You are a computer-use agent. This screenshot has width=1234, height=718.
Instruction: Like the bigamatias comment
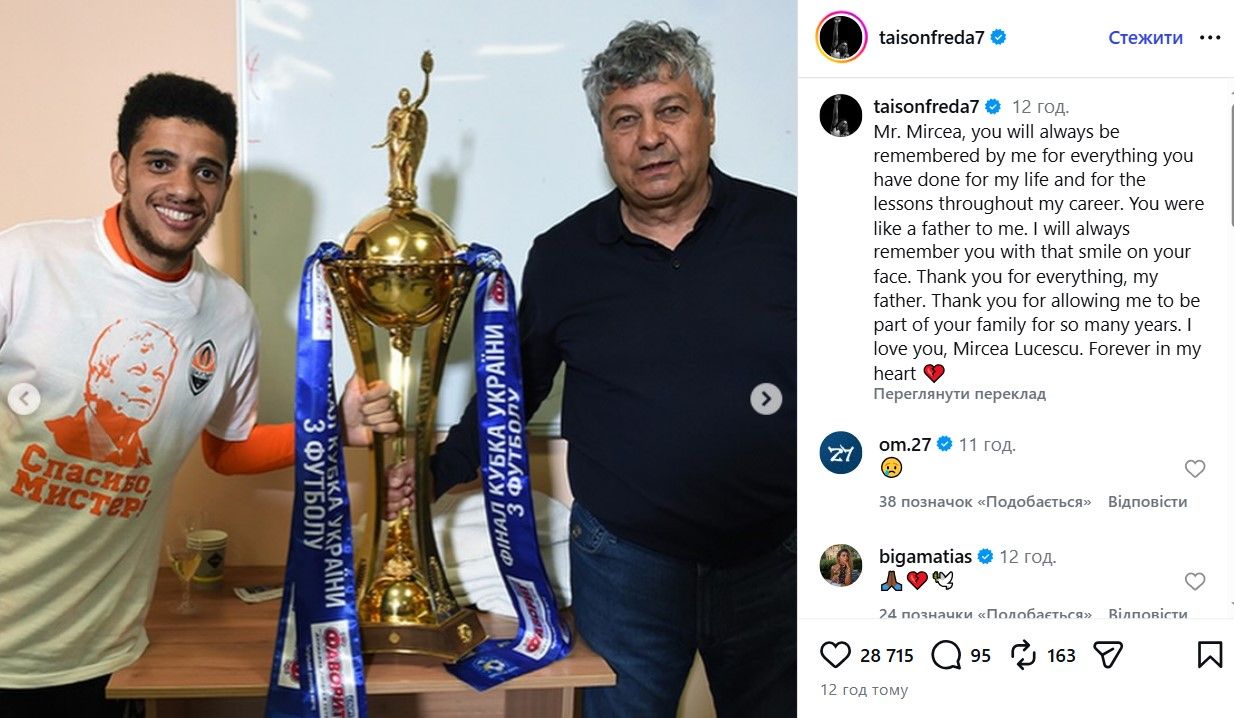point(1195,581)
